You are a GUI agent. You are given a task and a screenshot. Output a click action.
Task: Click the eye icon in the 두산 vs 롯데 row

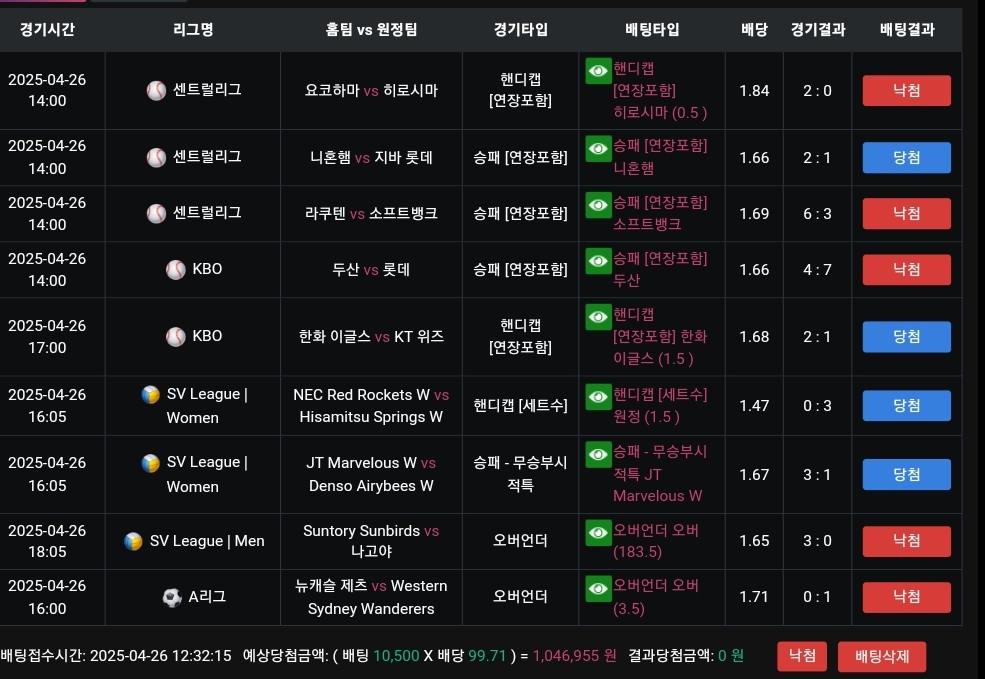[x=598, y=261]
